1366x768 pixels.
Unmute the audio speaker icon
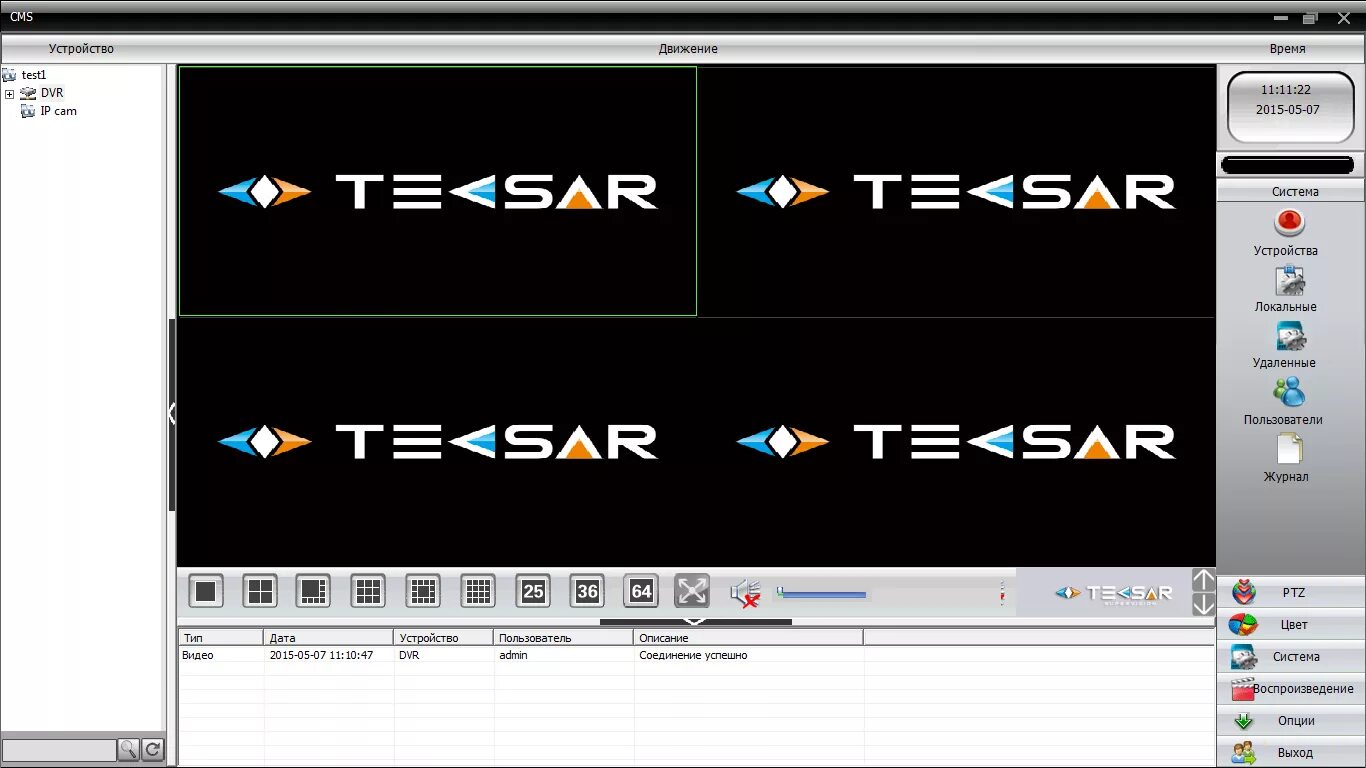pyautogui.click(x=745, y=593)
